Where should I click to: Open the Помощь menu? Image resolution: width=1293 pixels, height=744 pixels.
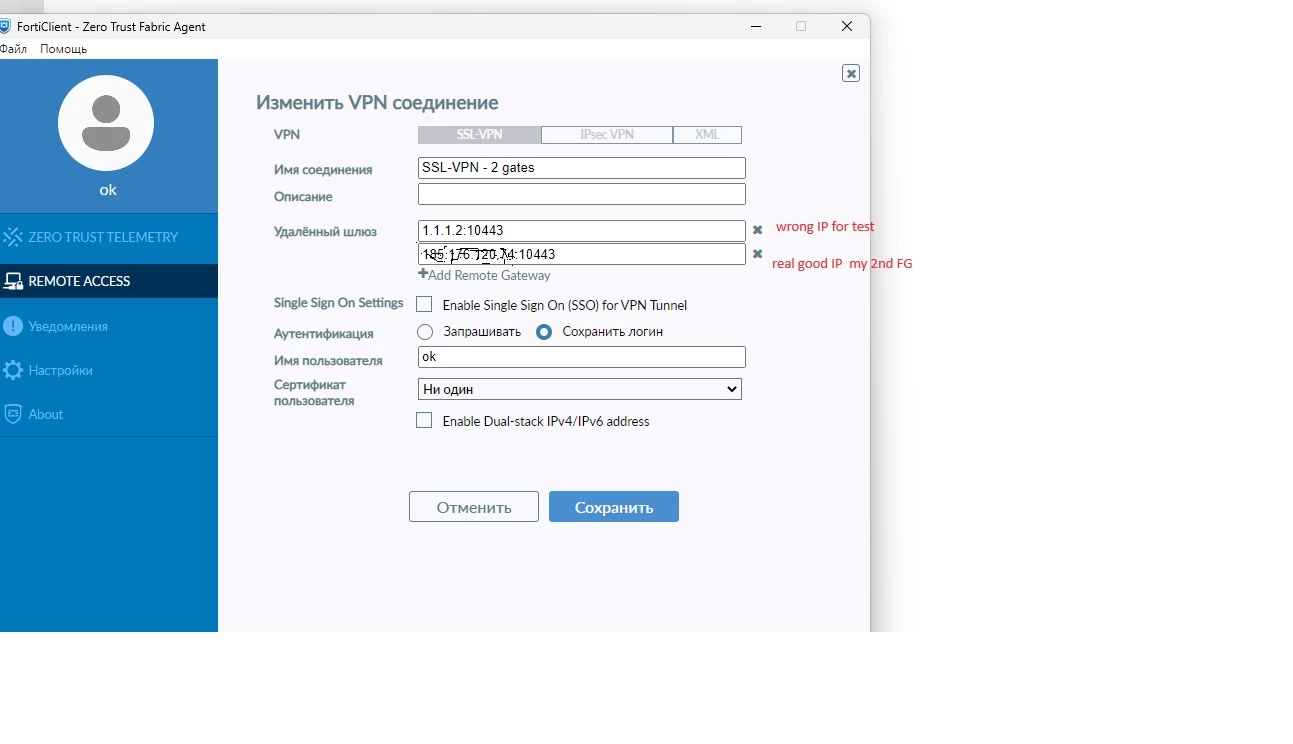(63, 49)
